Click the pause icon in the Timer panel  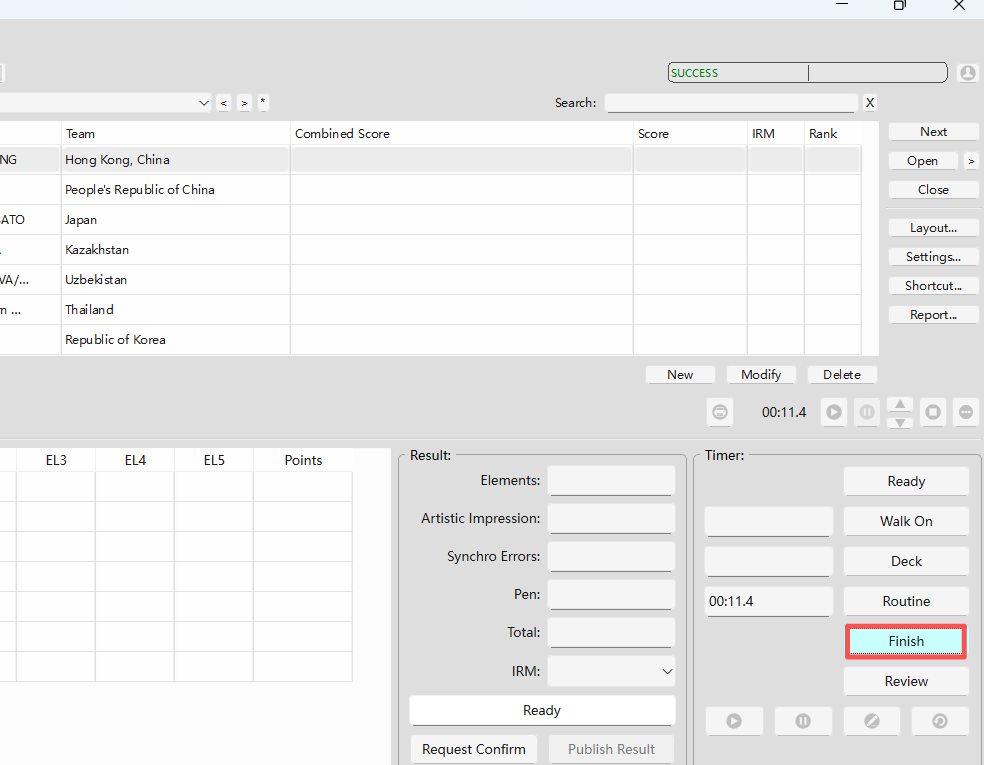click(x=803, y=721)
